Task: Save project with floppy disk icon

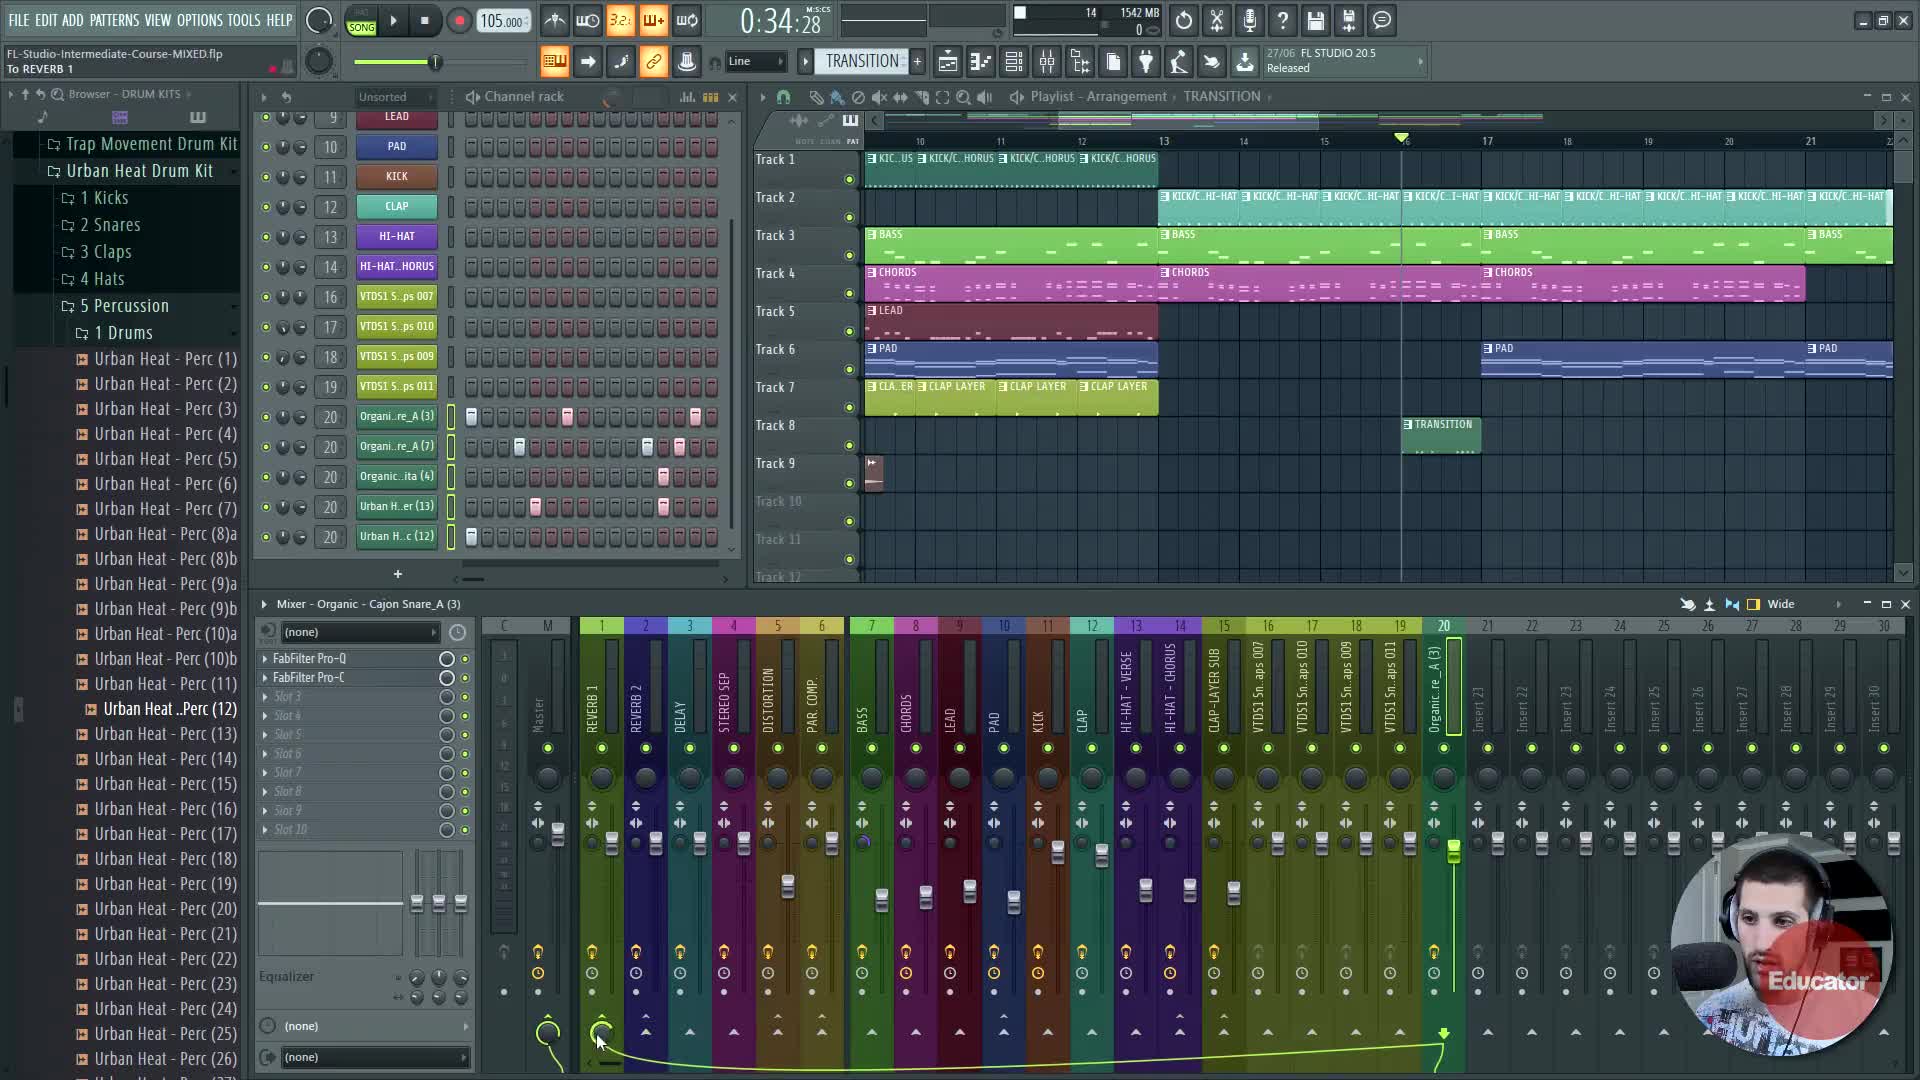Action: point(1315,20)
